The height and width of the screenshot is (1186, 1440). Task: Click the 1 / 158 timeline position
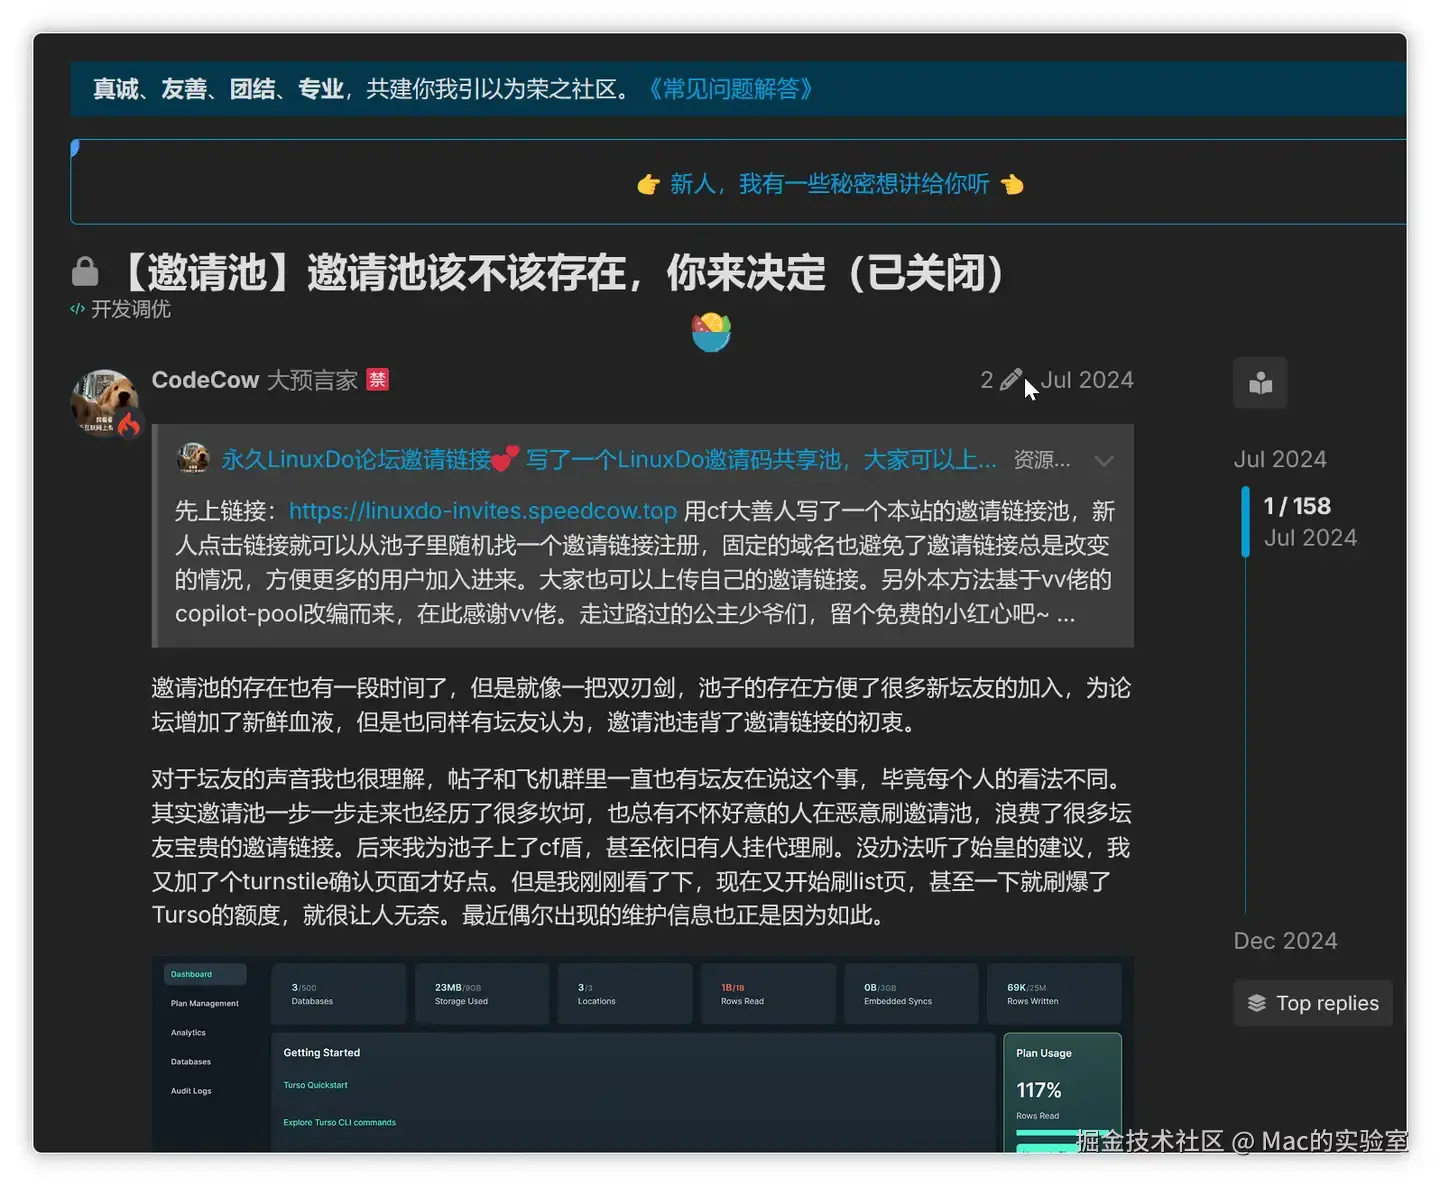pos(1297,506)
